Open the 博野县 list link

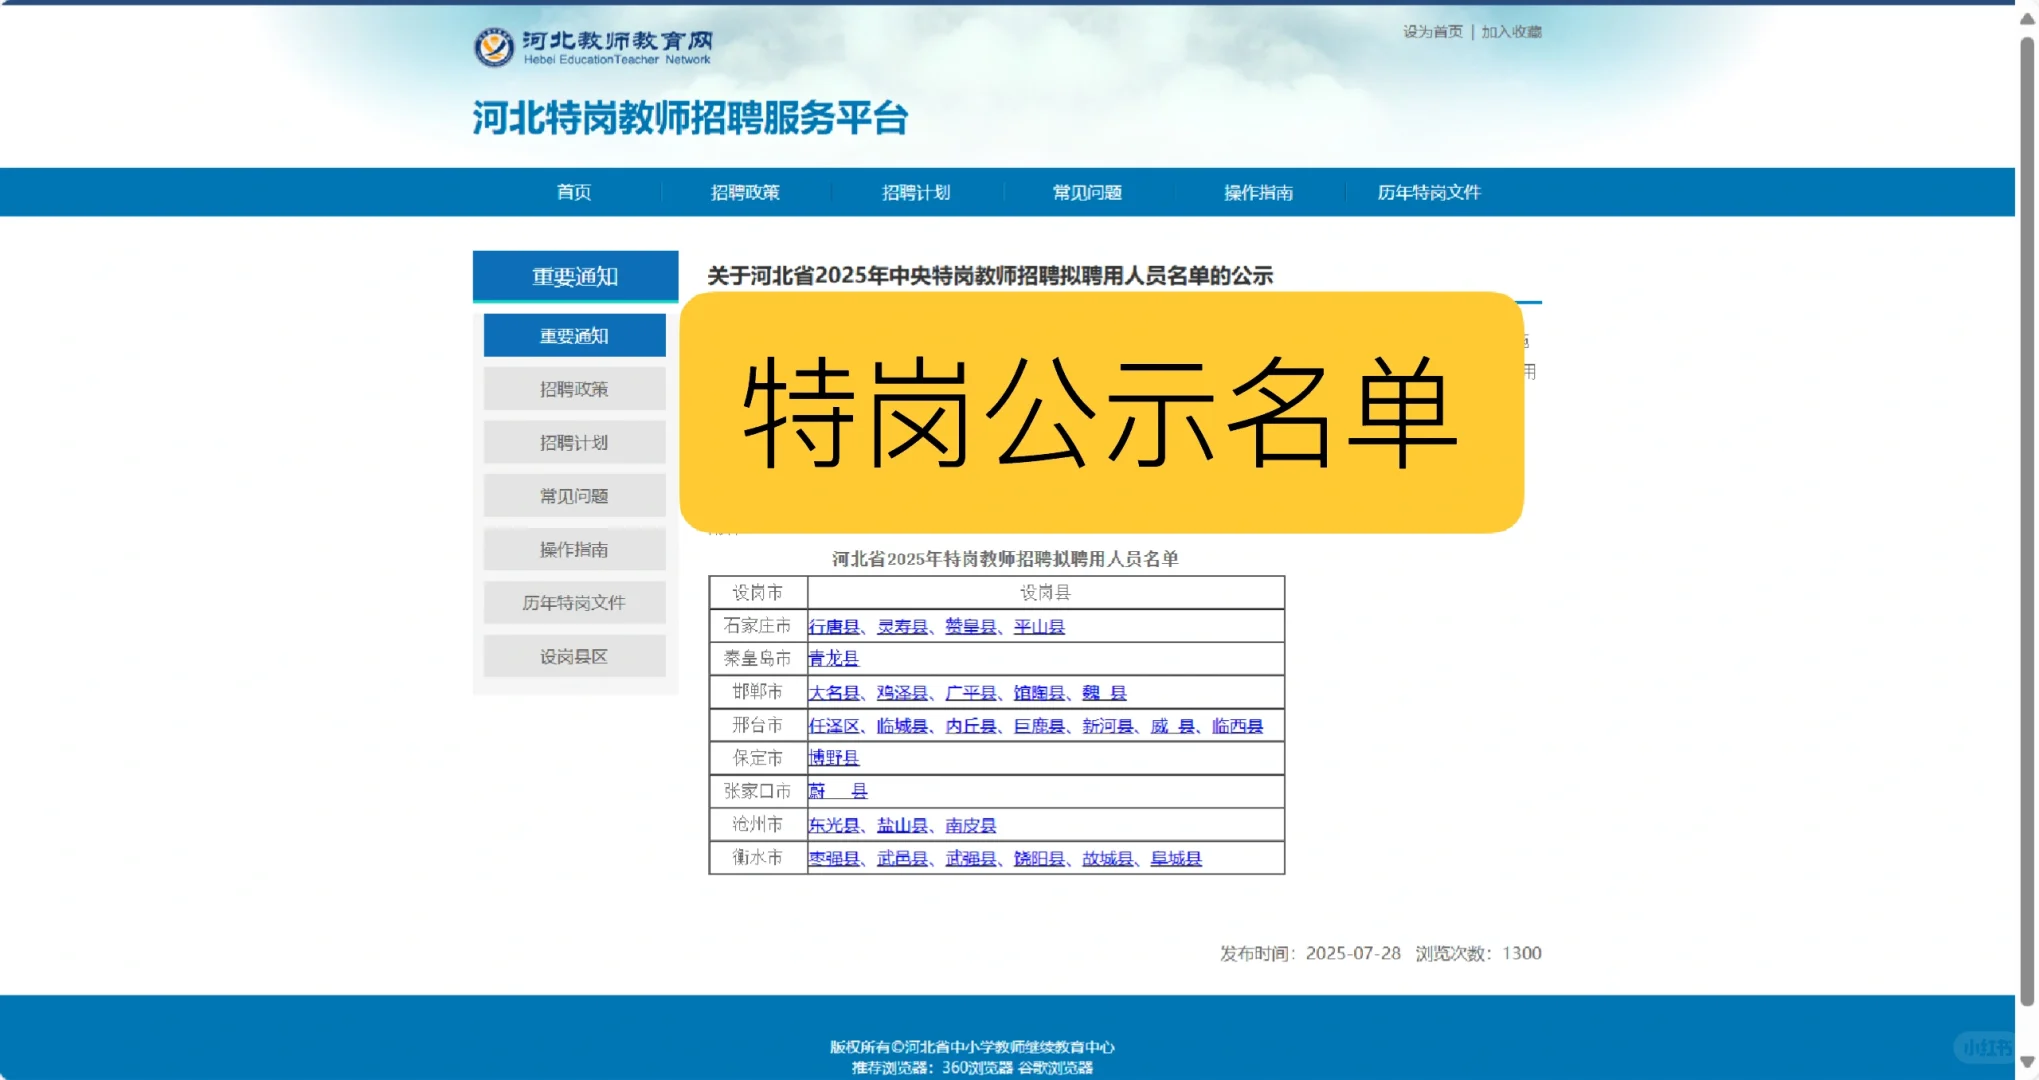click(x=834, y=758)
